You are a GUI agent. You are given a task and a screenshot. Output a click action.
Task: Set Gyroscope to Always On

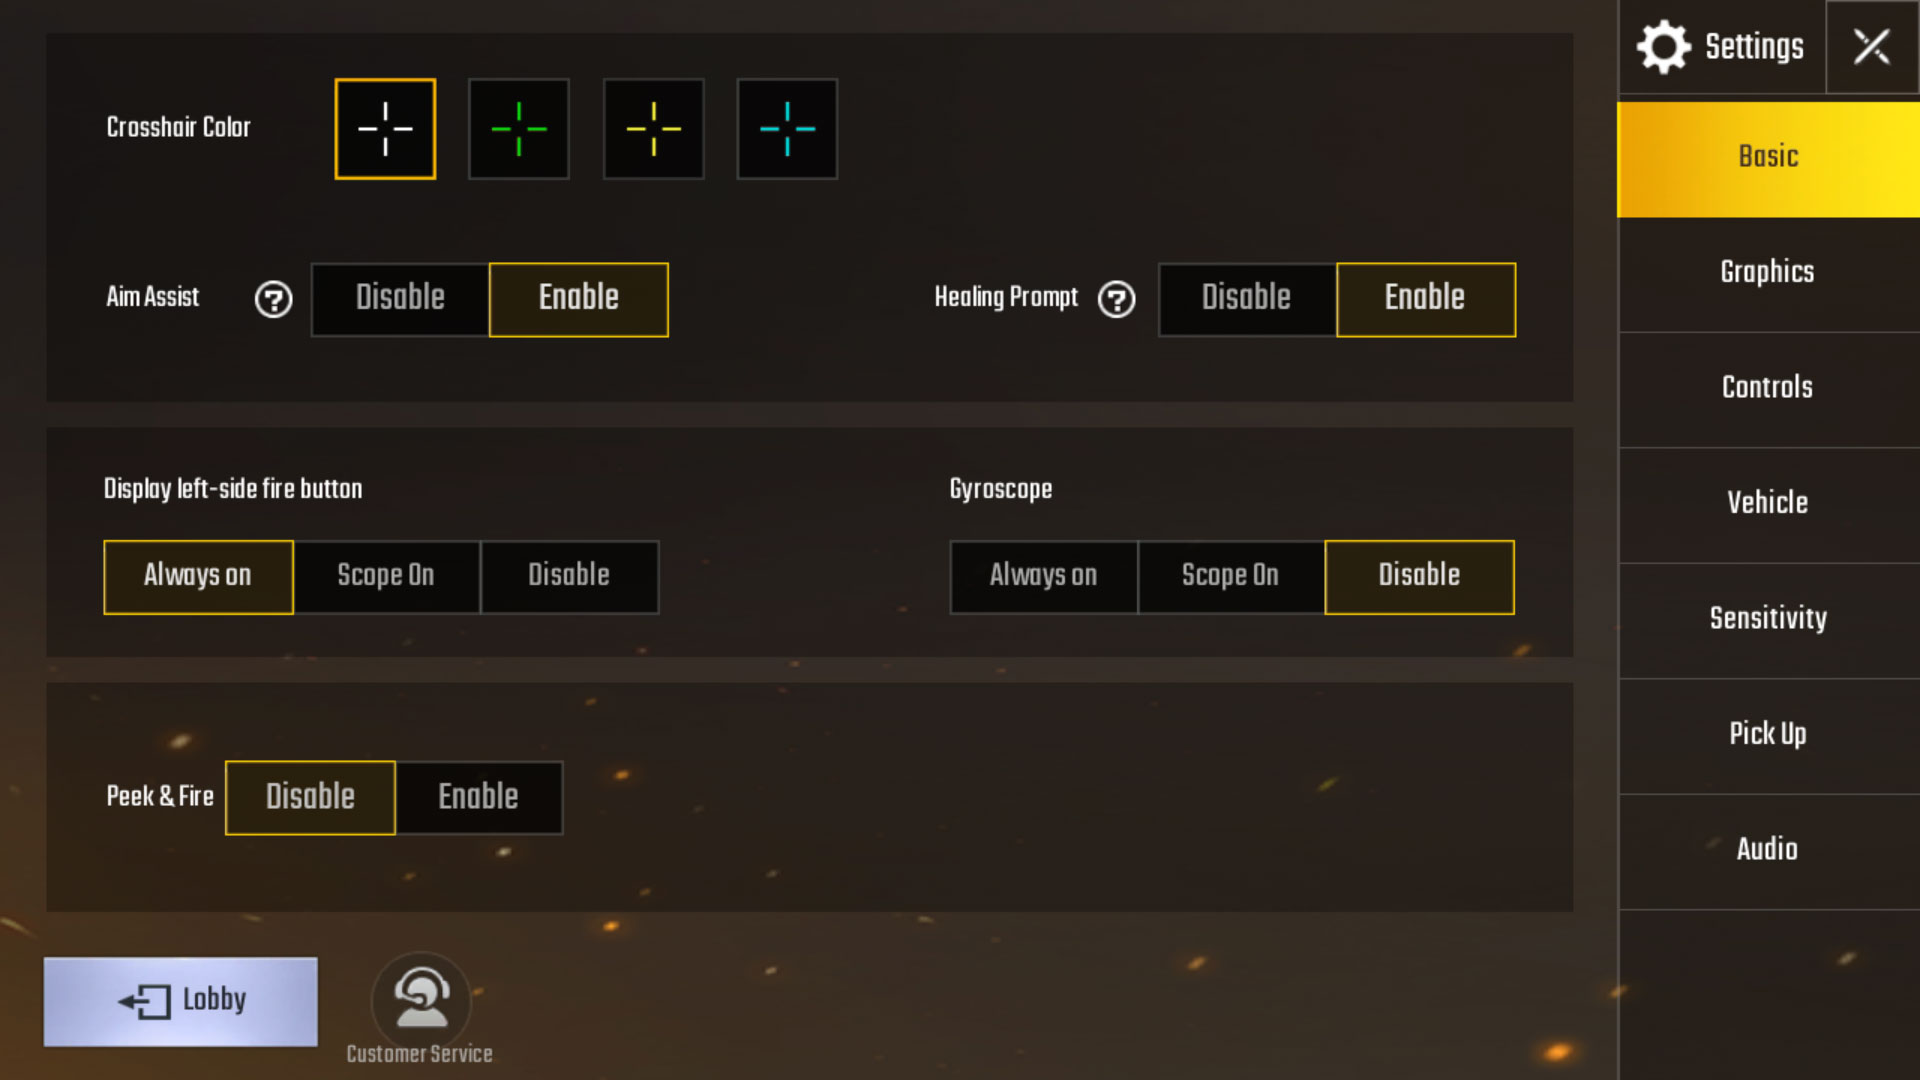click(x=1043, y=576)
